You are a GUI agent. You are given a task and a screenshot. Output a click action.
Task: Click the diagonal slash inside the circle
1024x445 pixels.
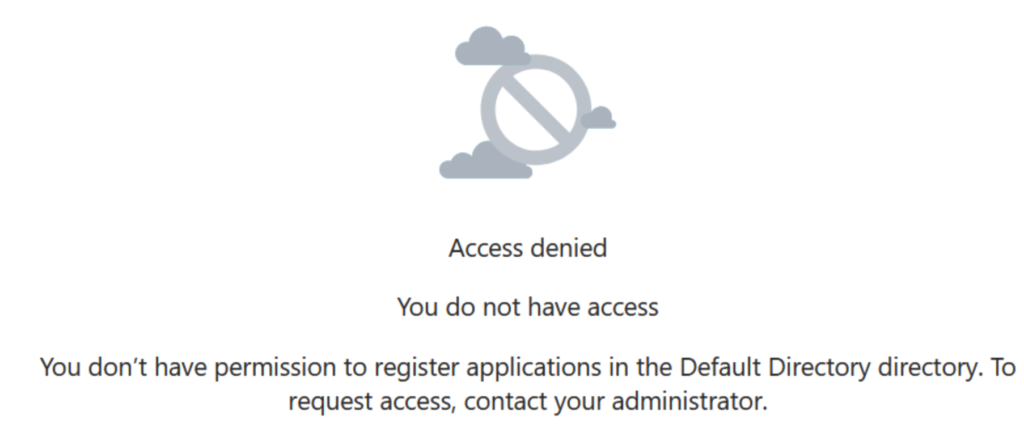[536, 110]
